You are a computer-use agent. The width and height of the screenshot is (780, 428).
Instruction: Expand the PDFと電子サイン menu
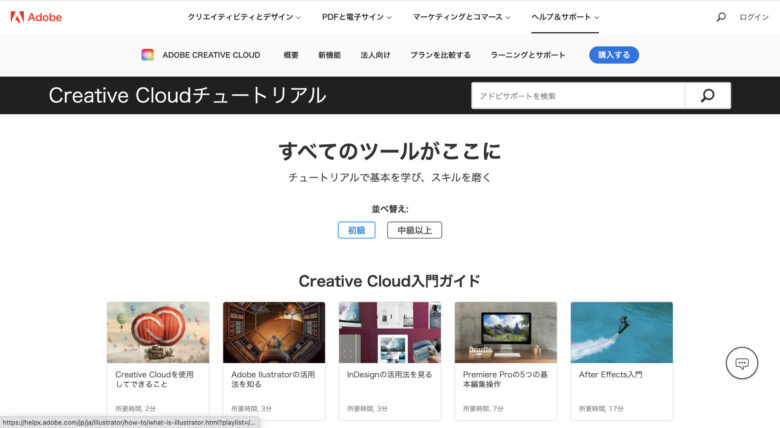pyautogui.click(x=357, y=17)
